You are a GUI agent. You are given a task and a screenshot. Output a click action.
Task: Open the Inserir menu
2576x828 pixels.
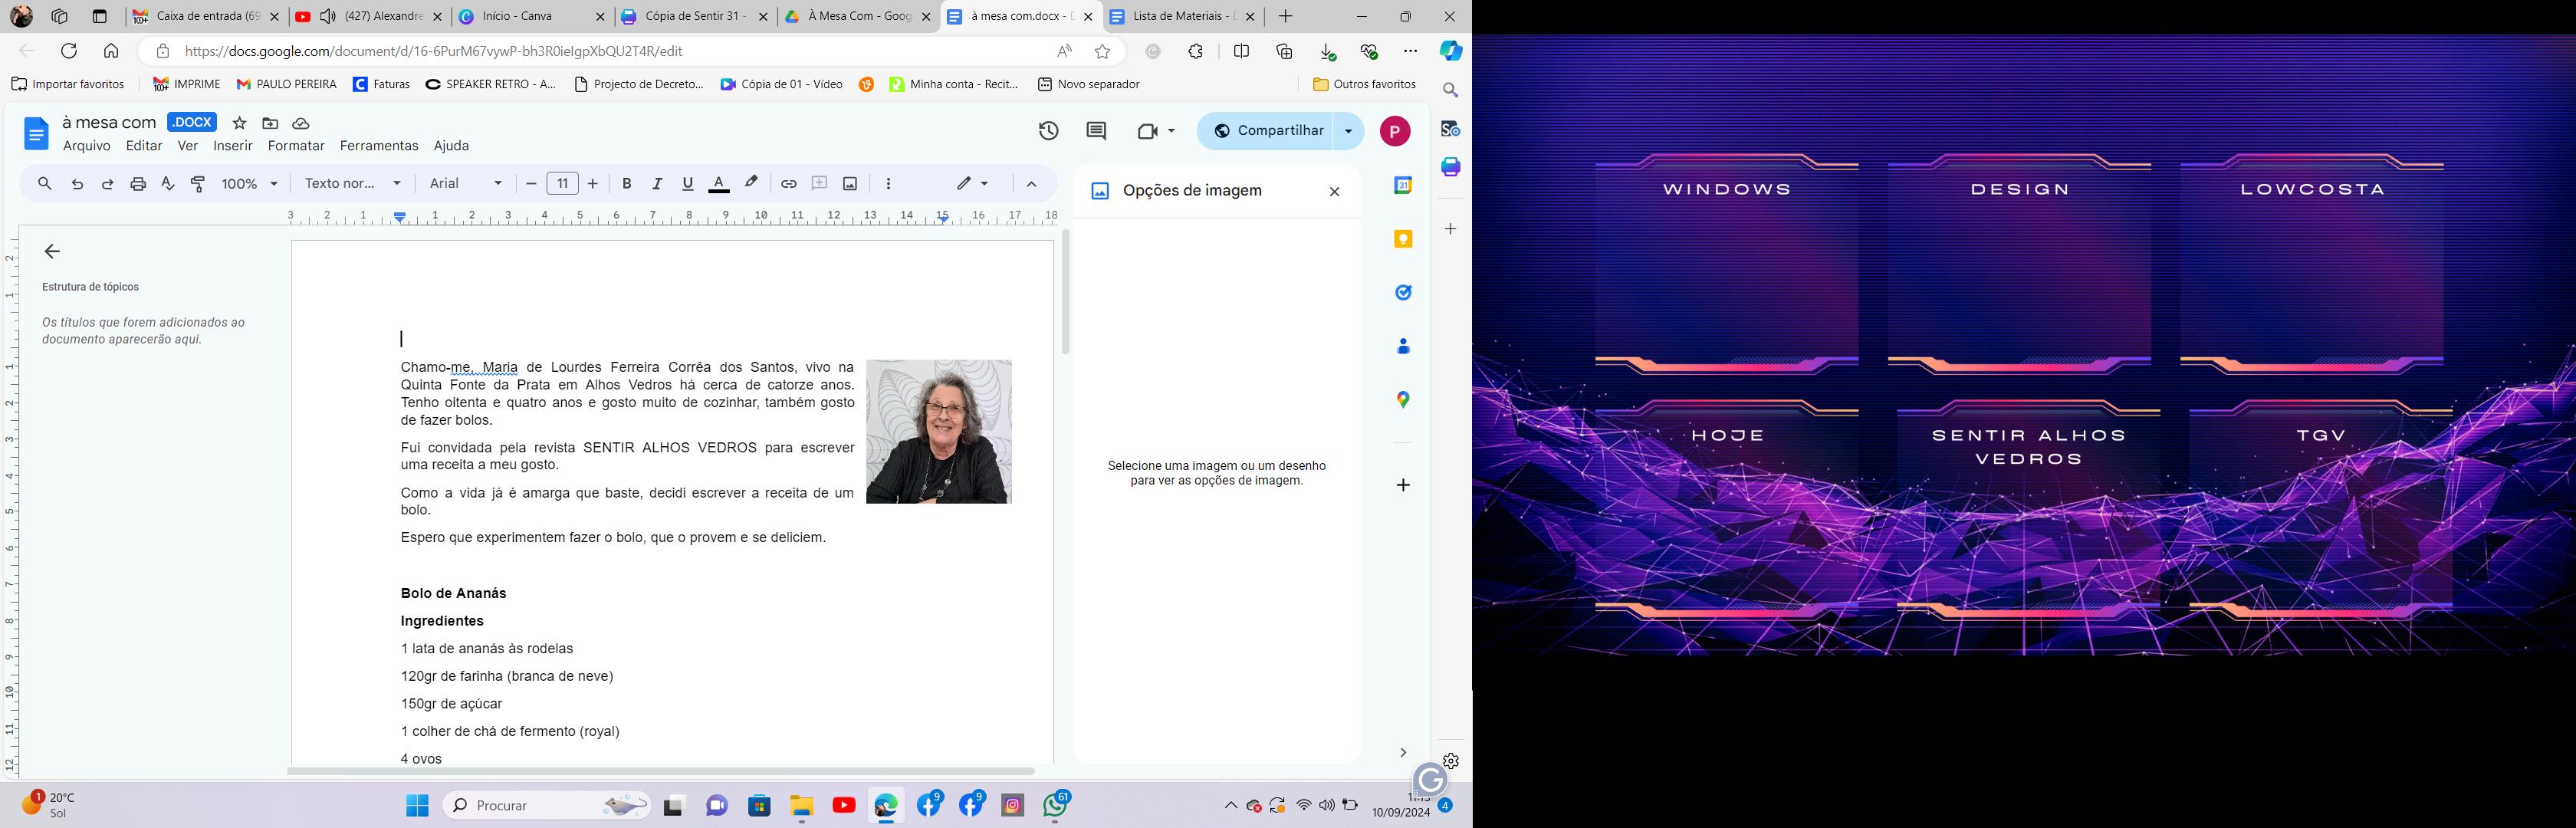[232, 146]
